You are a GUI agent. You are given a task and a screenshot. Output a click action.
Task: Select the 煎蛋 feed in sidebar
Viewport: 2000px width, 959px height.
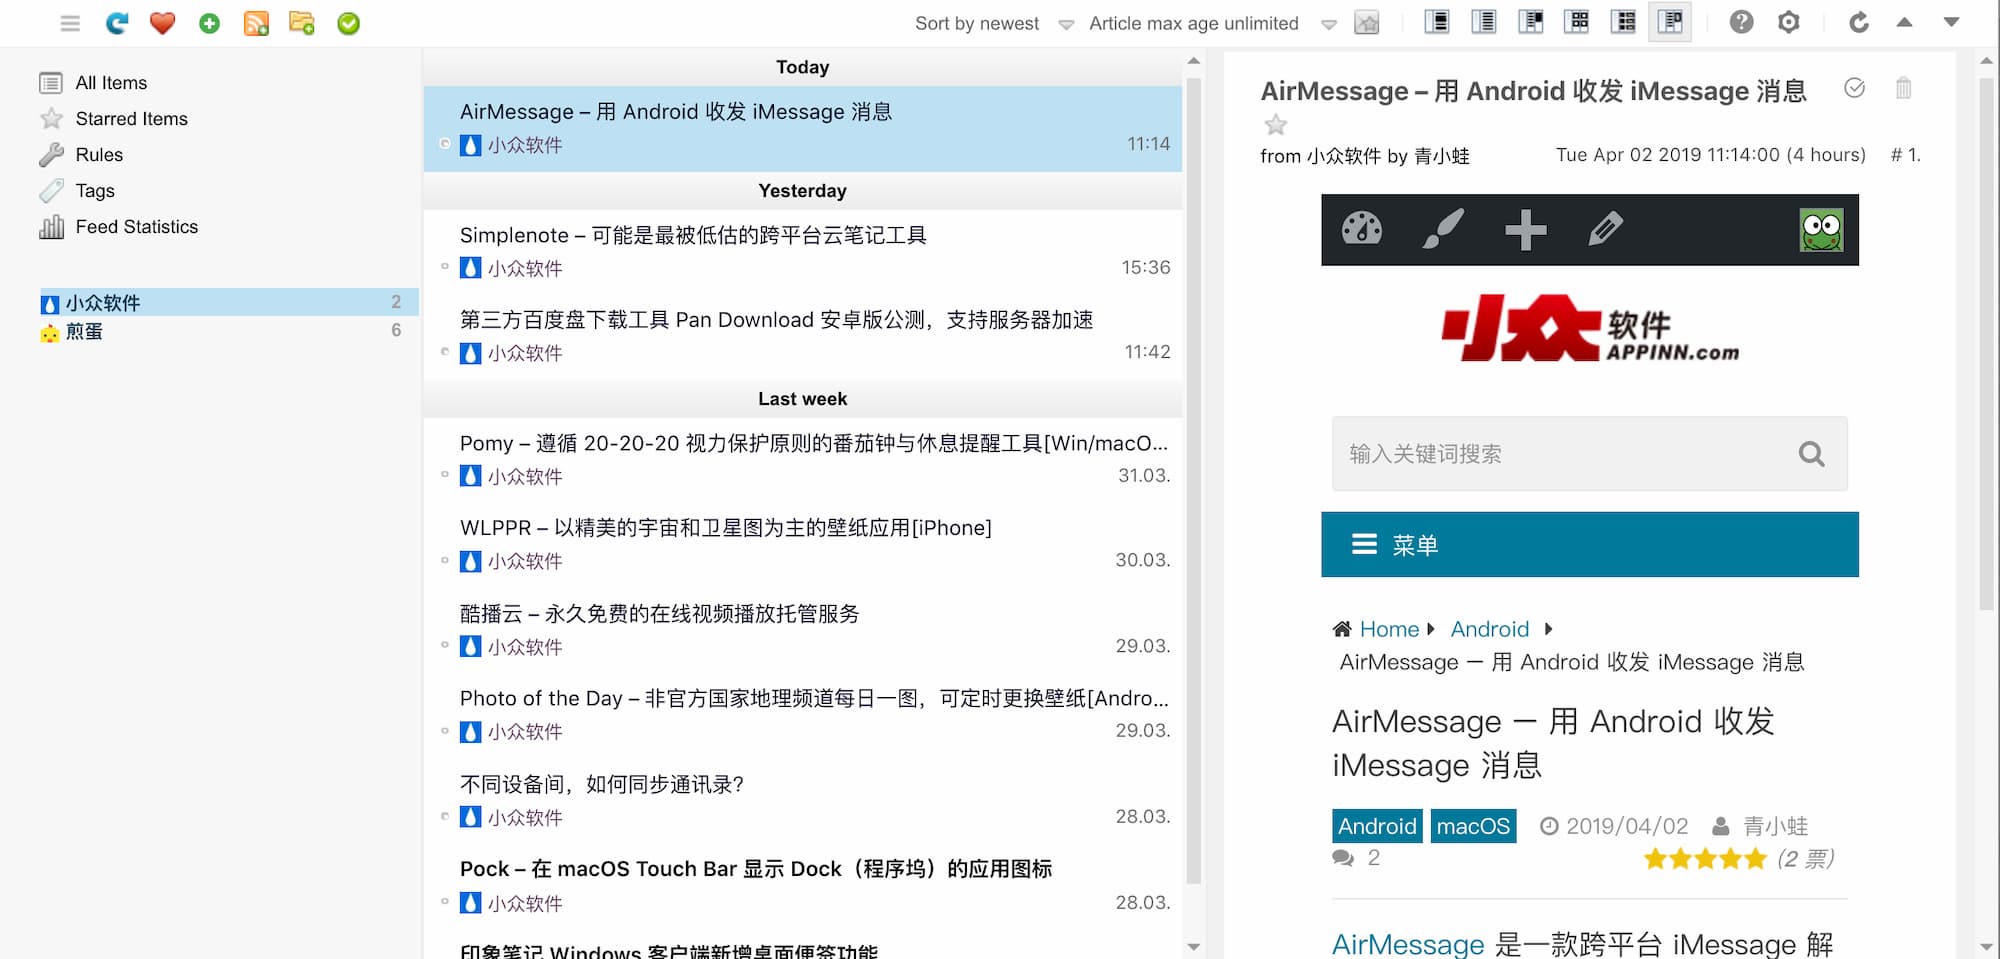(228, 331)
